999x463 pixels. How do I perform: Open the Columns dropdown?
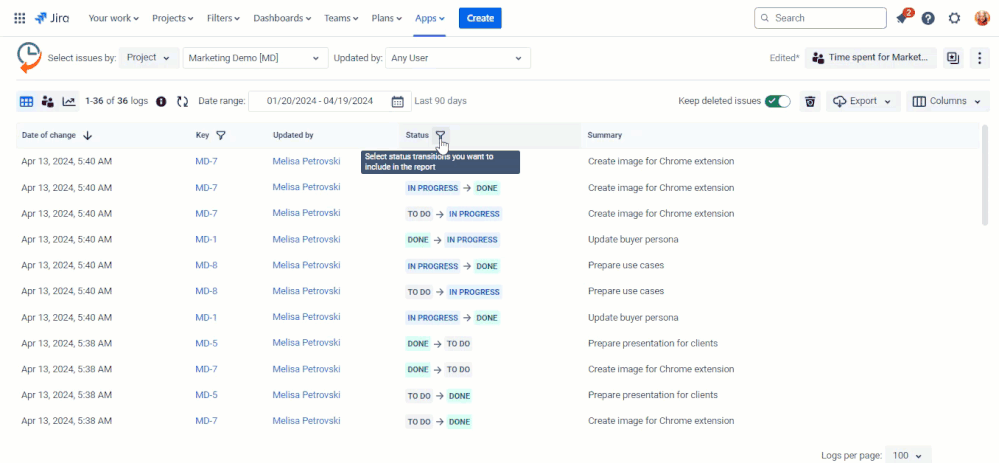coord(947,101)
